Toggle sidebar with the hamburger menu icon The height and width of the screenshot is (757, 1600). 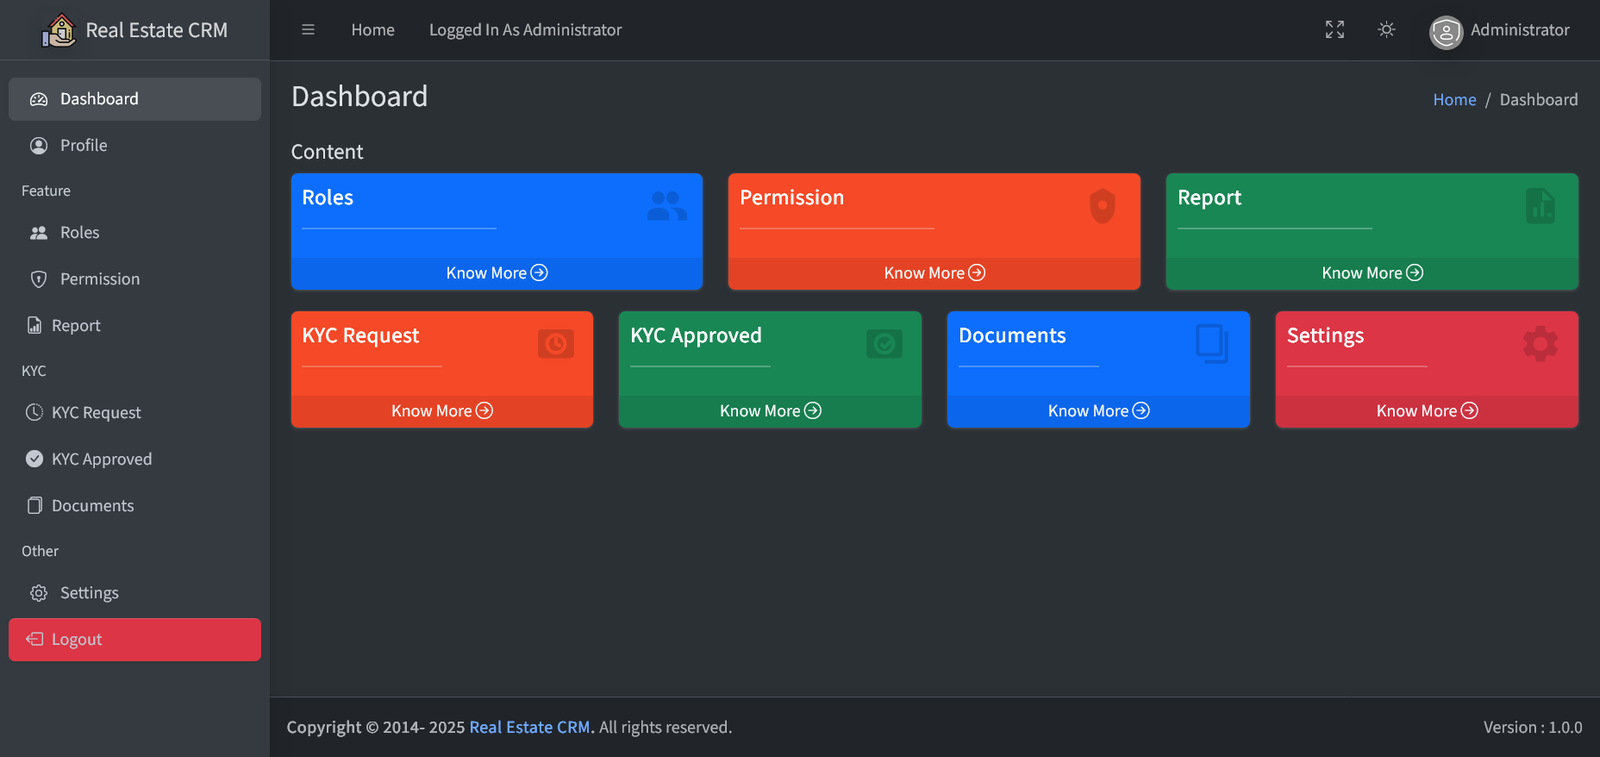point(308,30)
